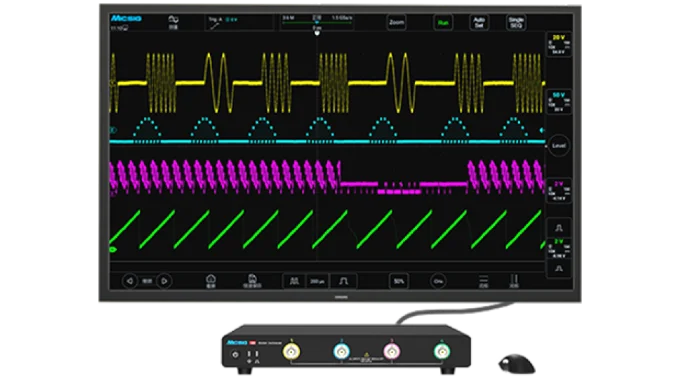Viewport: 680px width, 380px height.
Task: Tap the home icon in bottom bar
Action: (x=210, y=281)
